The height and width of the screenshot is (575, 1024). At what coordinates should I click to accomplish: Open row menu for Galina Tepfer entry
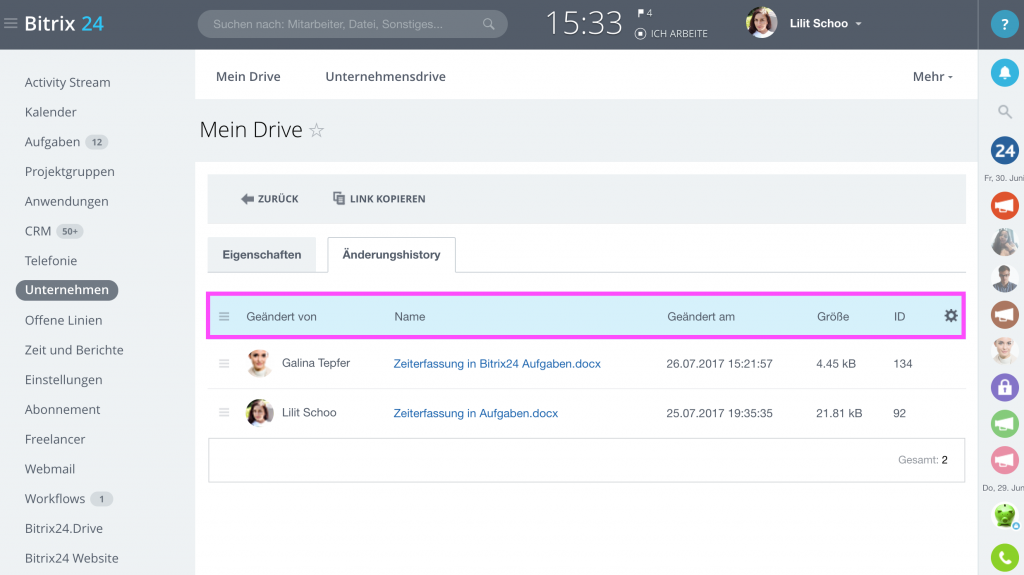click(x=224, y=363)
